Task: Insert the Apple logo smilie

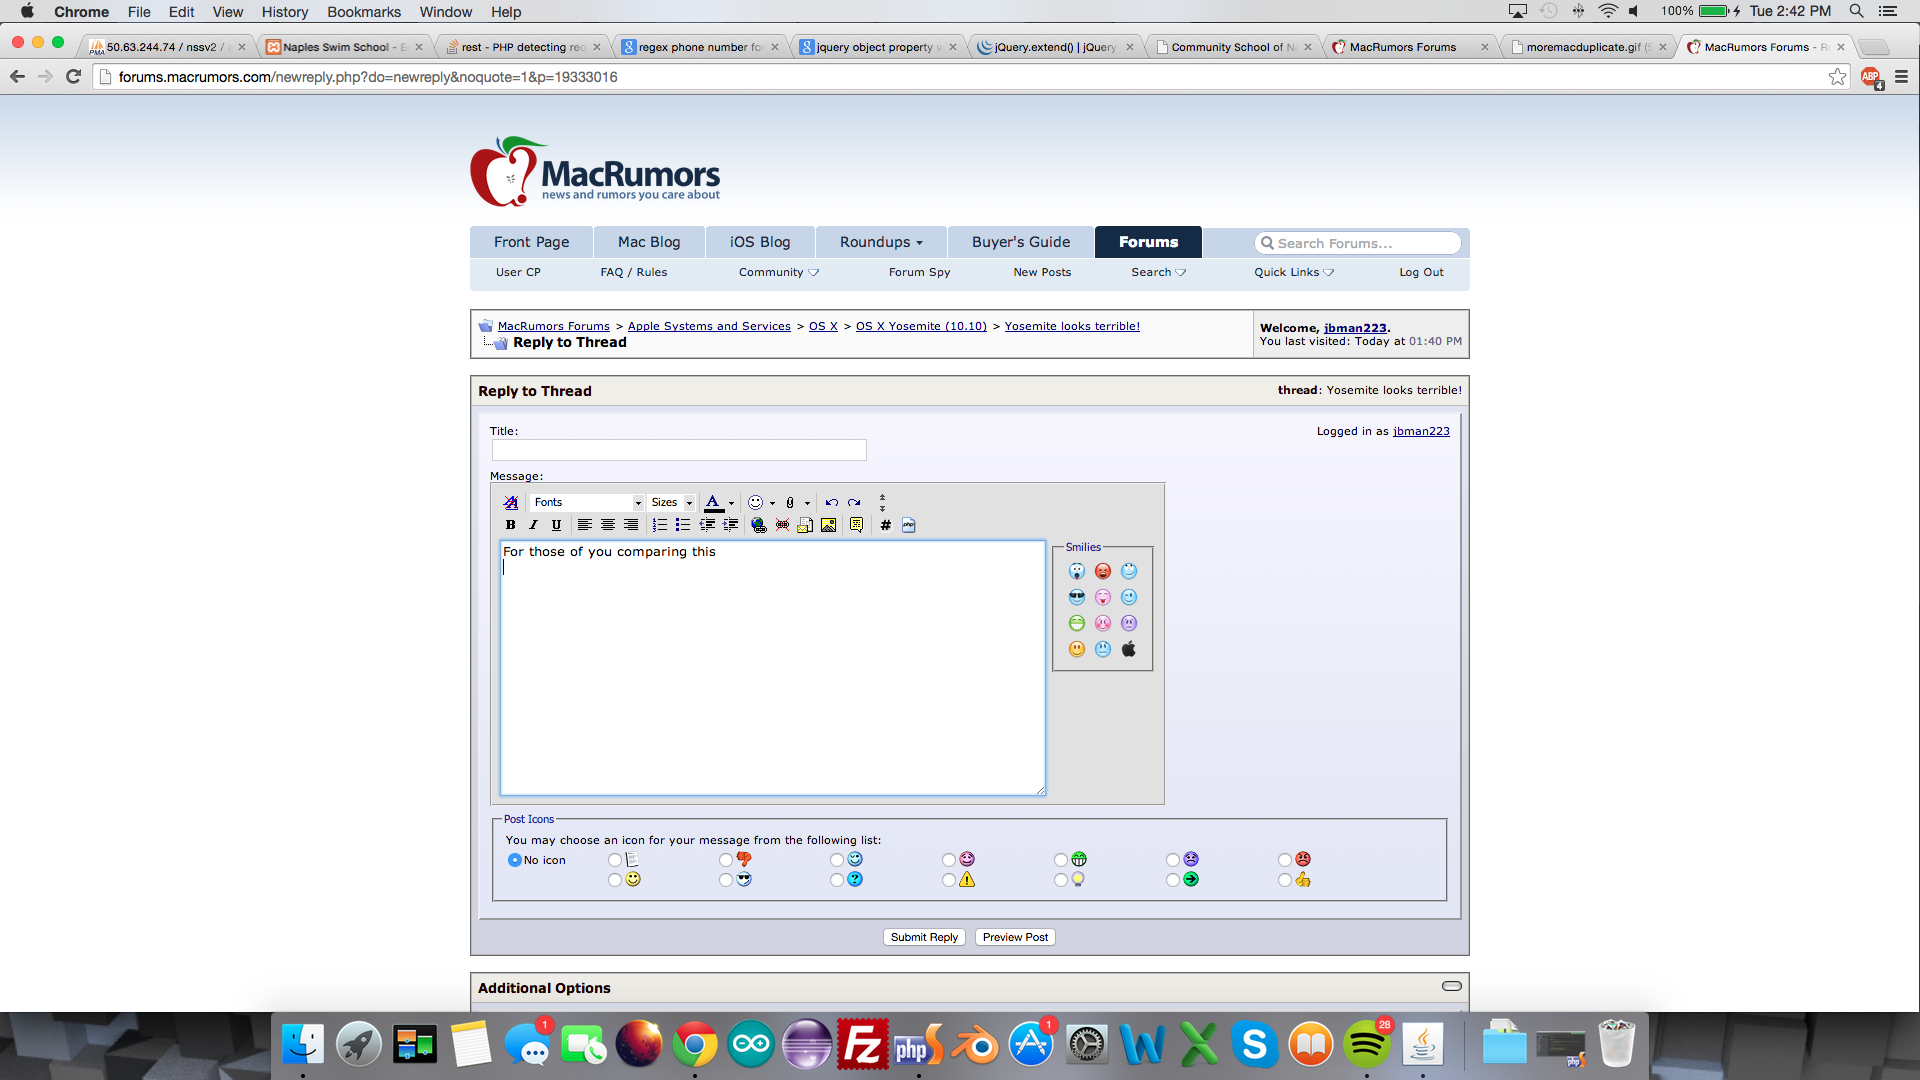Action: click(x=1129, y=649)
